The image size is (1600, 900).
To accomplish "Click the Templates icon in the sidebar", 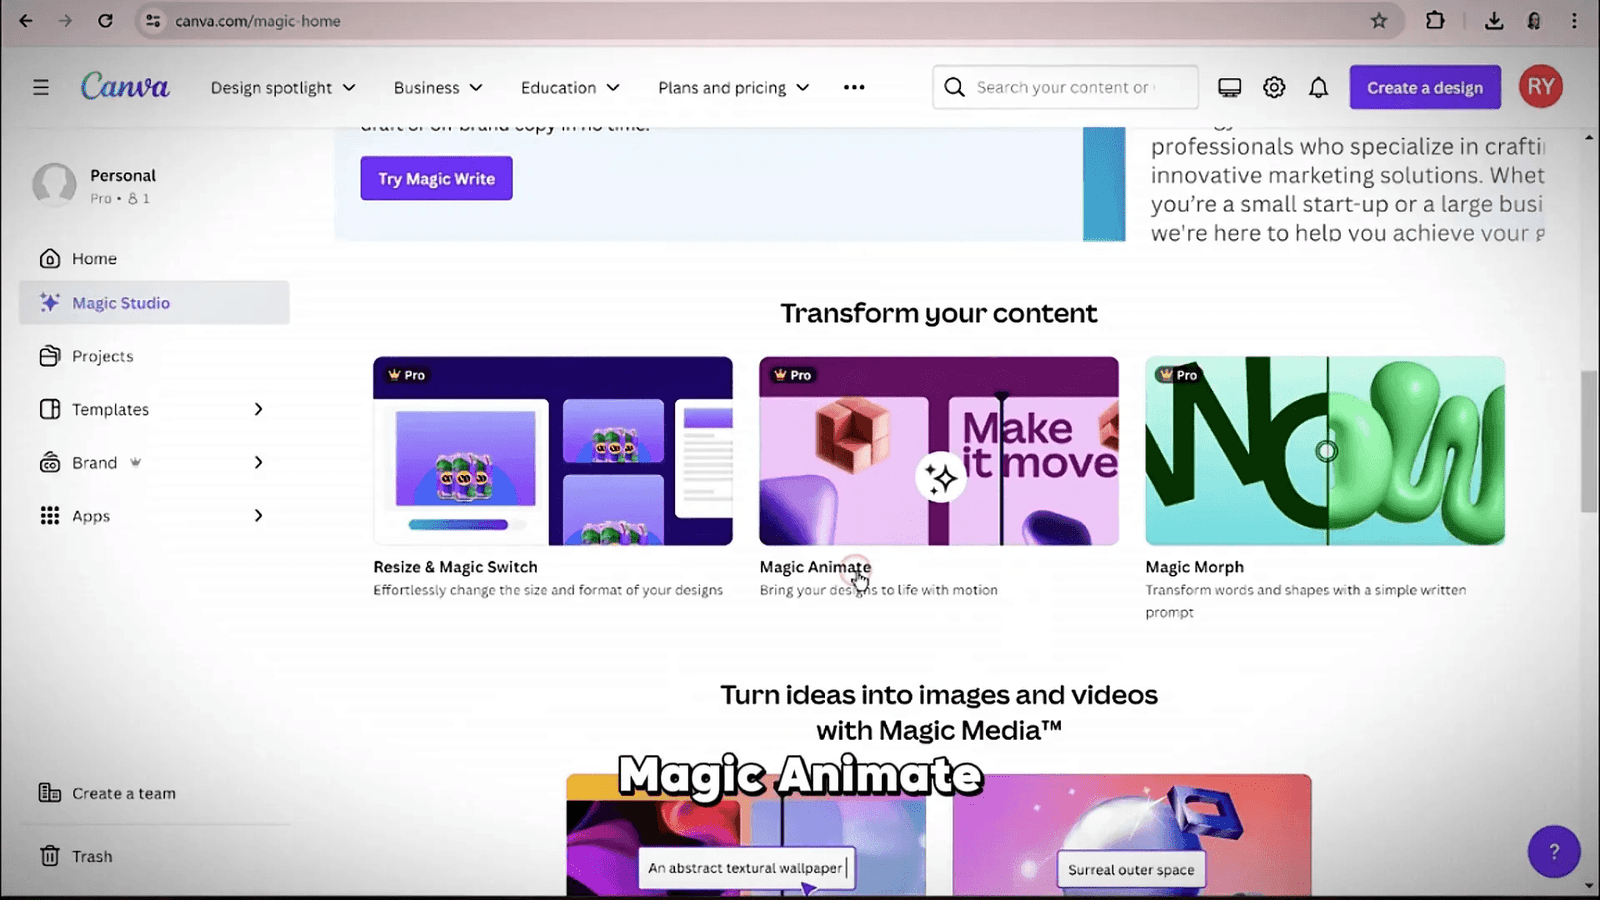I will [x=50, y=409].
